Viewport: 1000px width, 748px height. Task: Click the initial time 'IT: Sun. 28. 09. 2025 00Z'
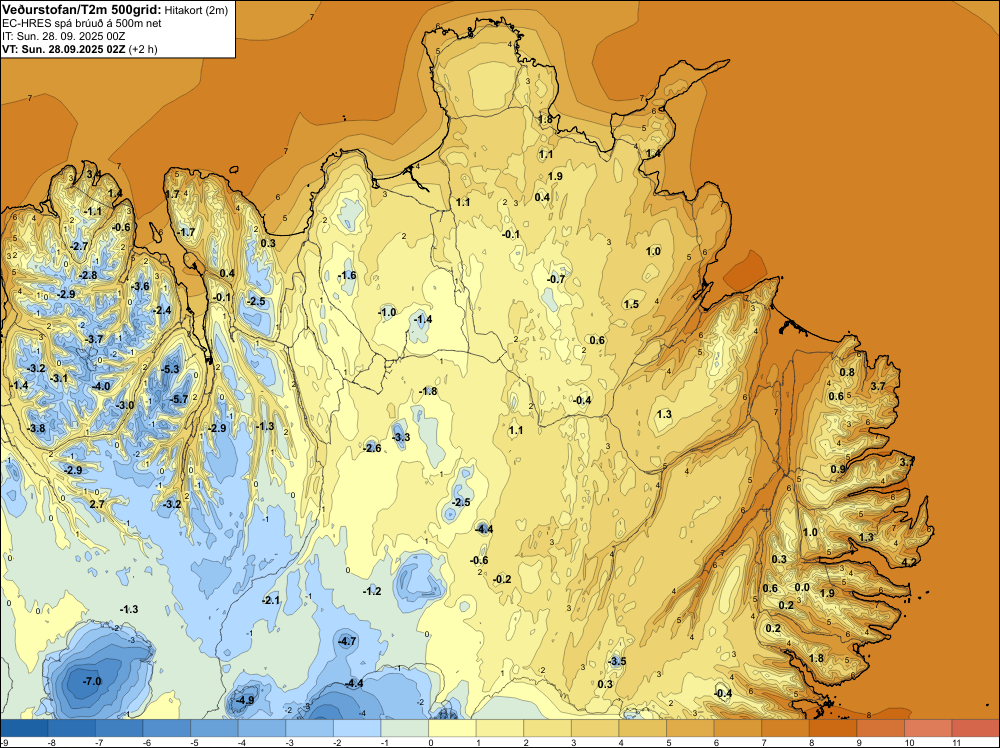point(64,36)
